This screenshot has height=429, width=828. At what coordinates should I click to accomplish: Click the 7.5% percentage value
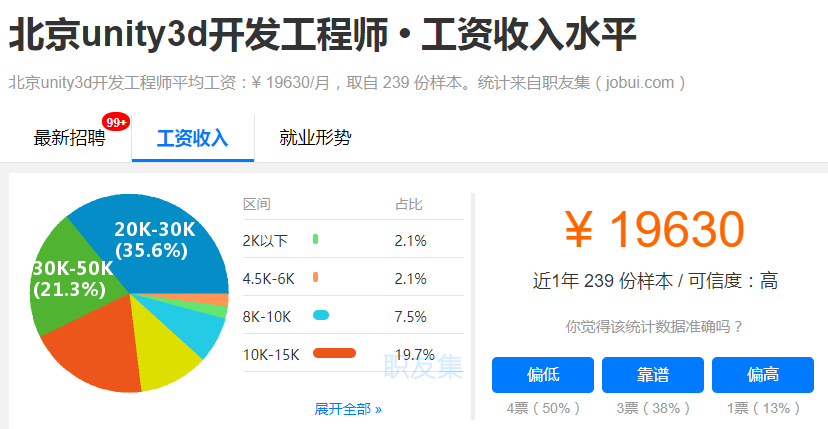[410, 317]
